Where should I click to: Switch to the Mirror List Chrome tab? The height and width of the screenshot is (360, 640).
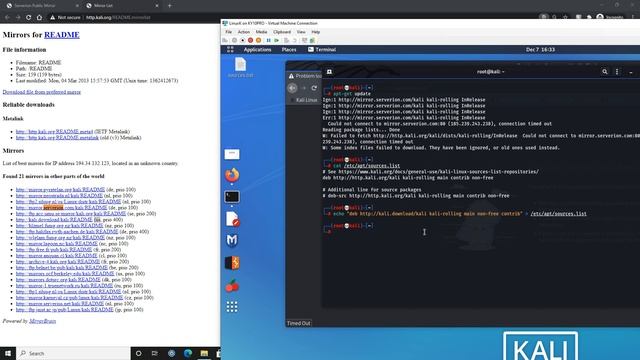(122, 6)
